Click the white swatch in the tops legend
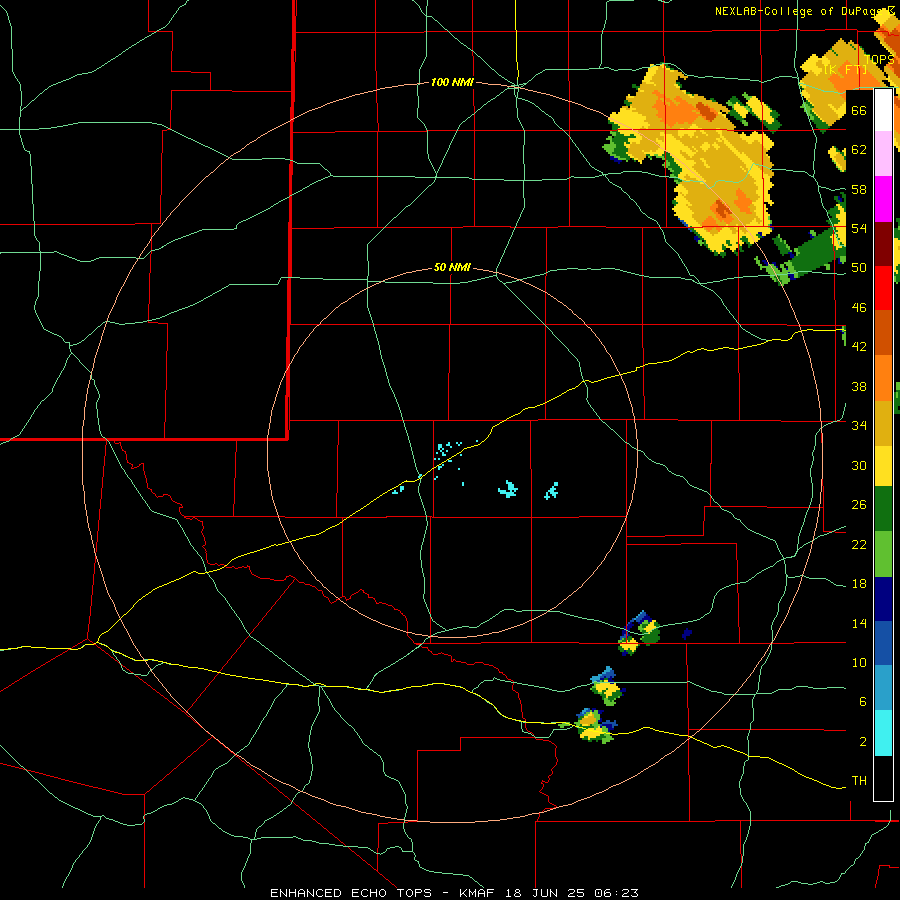This screenshot has height=900, width=900. [x=883, y=110]
